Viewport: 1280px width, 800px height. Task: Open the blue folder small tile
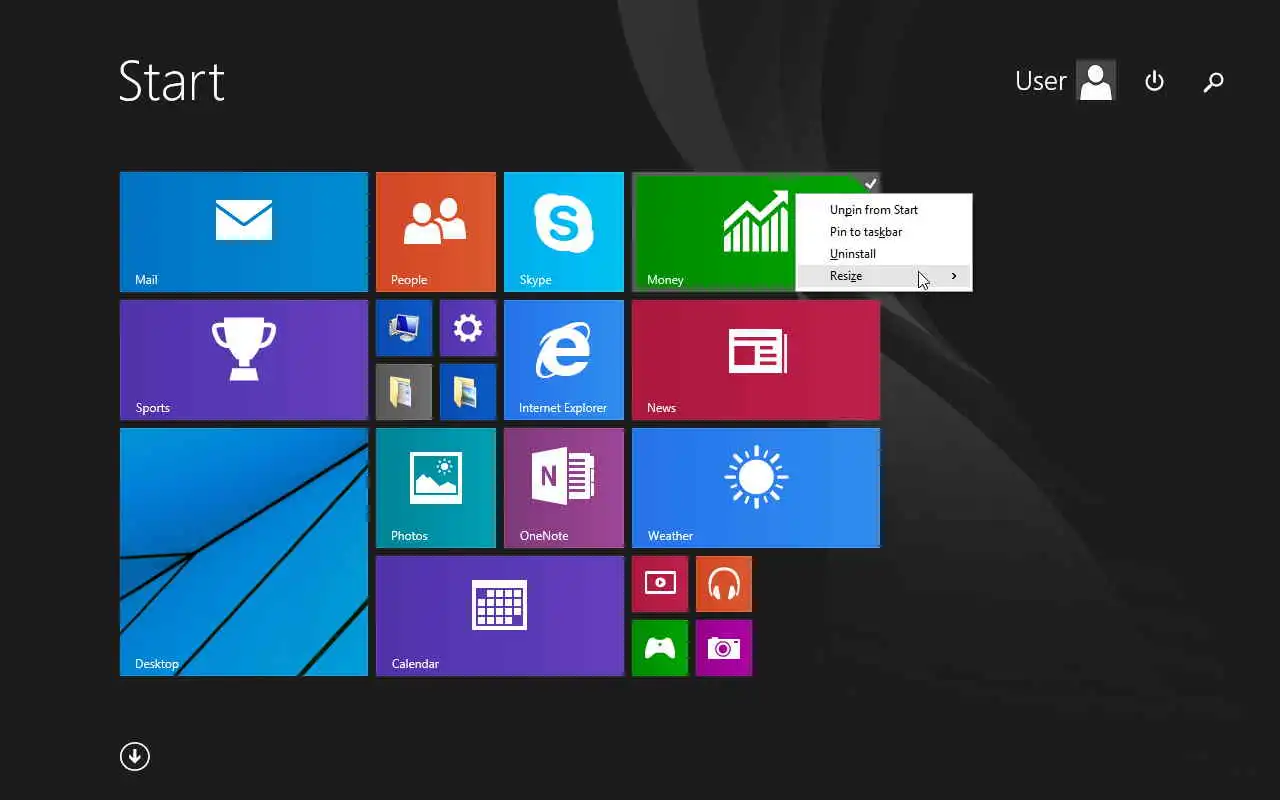pyautogui.click(x=468, y=392)
